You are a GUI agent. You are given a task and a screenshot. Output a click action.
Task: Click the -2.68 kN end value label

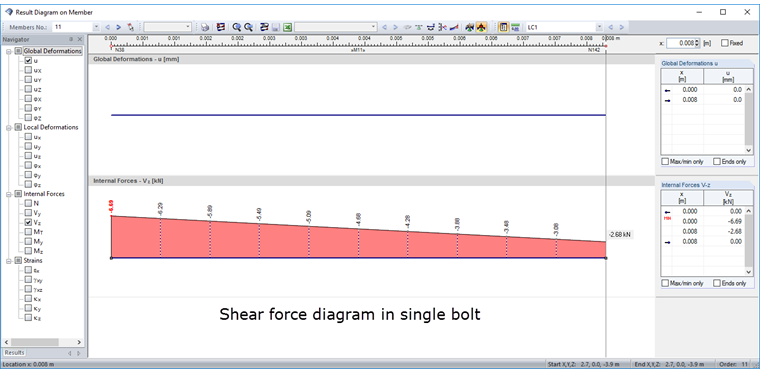(x=620, y=234)
